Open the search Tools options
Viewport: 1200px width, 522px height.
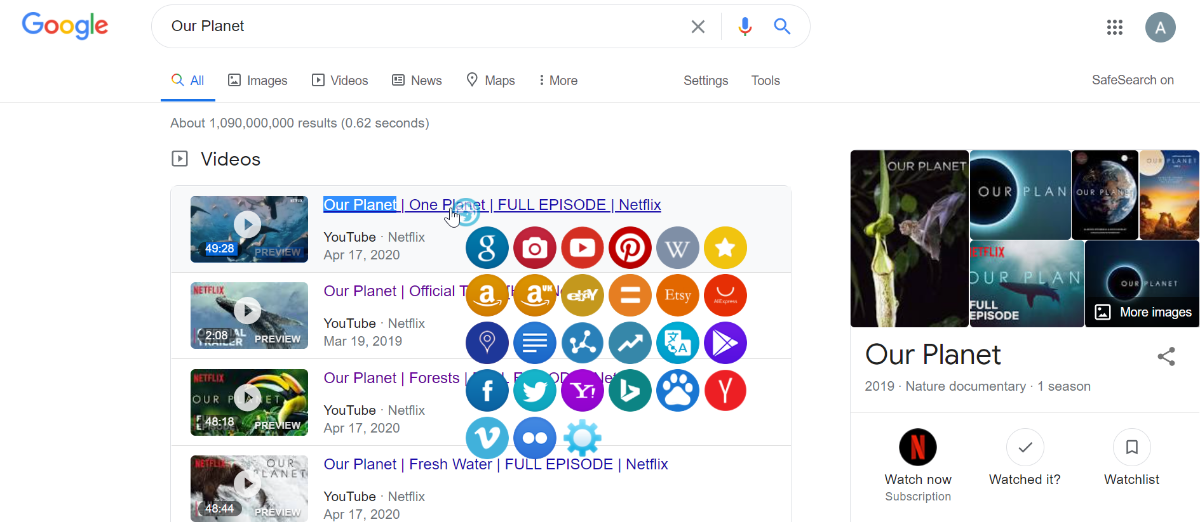(x=766, y=80)
